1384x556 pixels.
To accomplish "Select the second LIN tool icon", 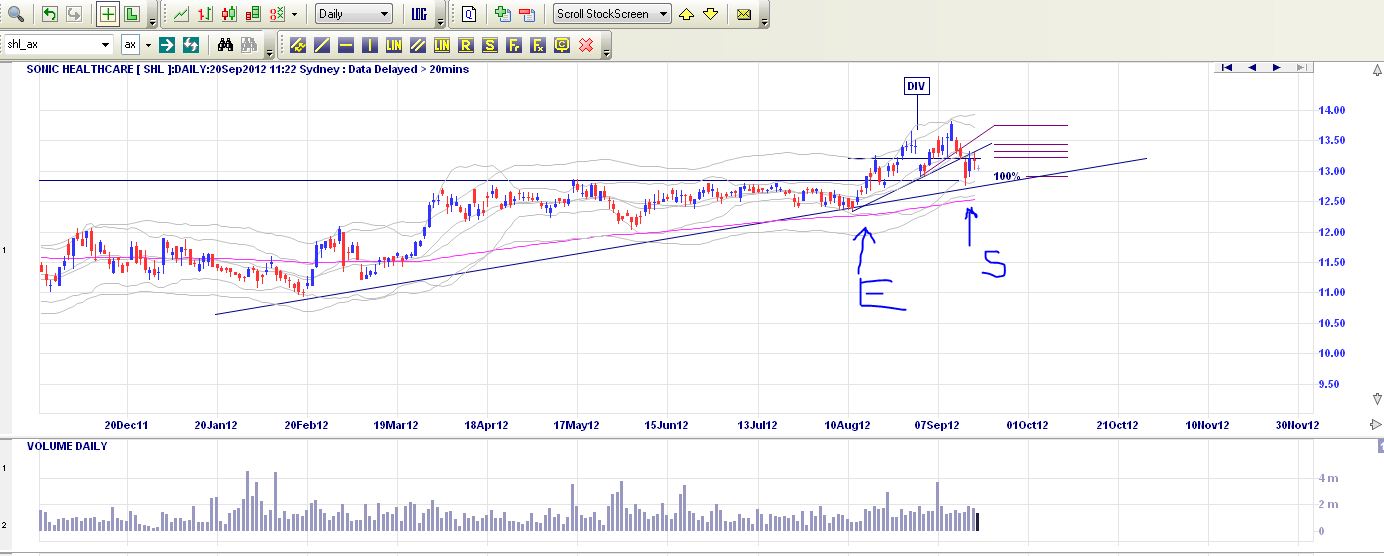I will (441, 45).
